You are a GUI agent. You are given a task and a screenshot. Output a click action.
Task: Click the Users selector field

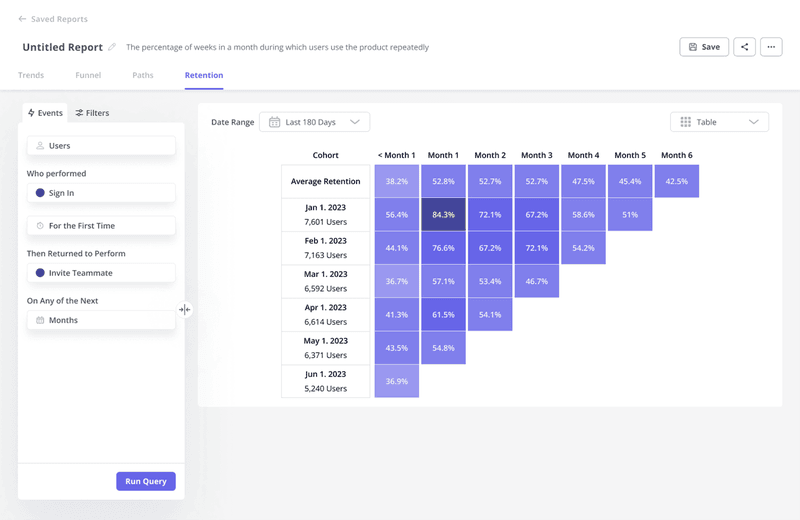pos(101,146)
